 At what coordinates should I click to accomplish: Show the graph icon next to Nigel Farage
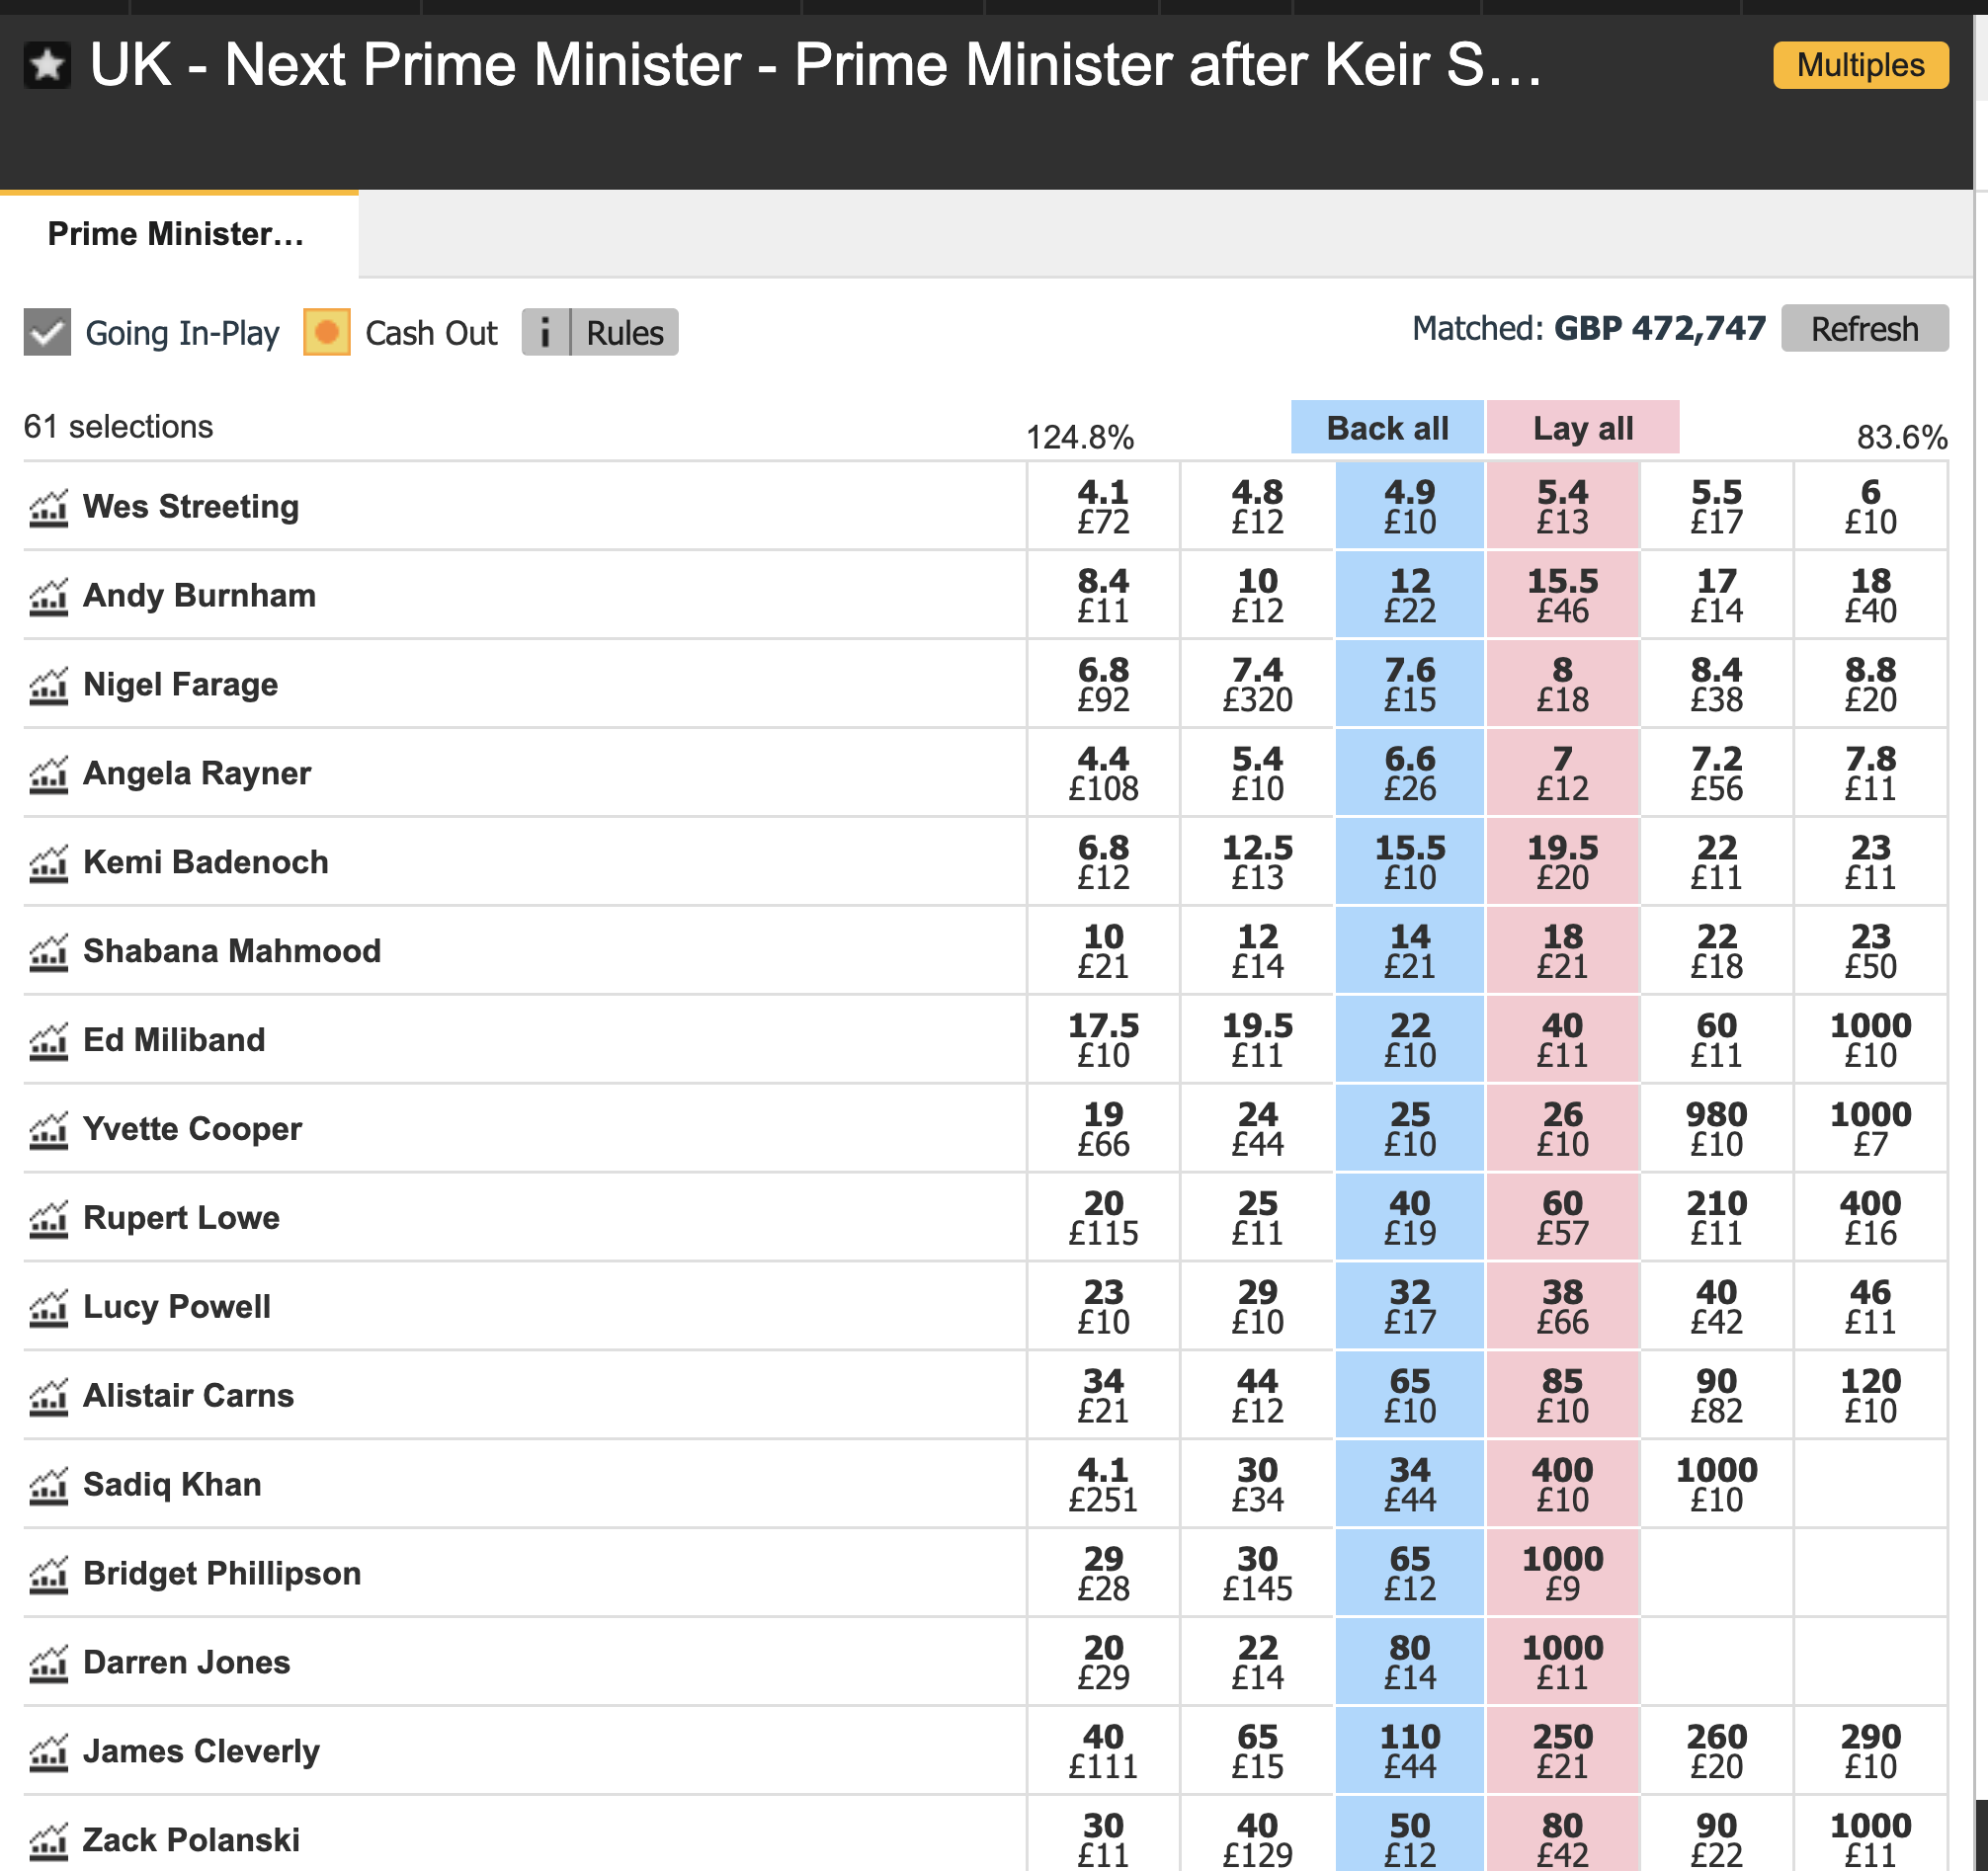(48, 686)
